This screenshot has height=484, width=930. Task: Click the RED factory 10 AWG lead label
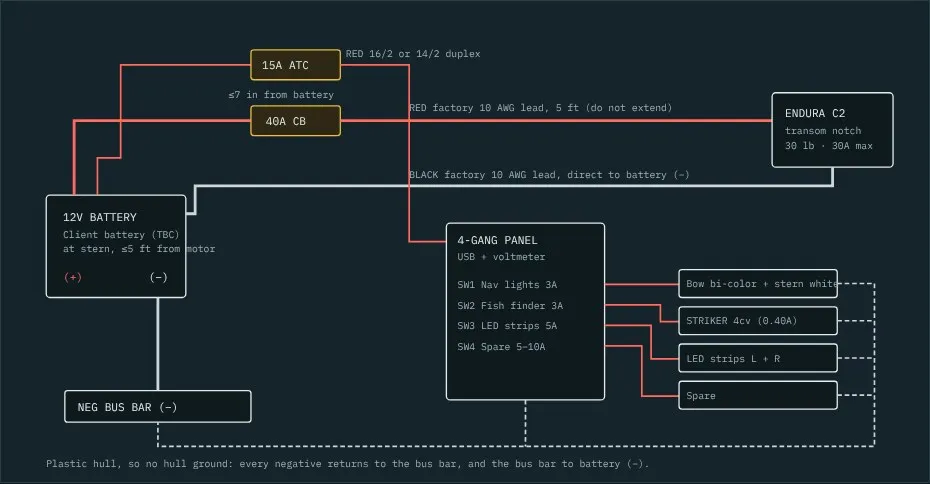(540, 107)
